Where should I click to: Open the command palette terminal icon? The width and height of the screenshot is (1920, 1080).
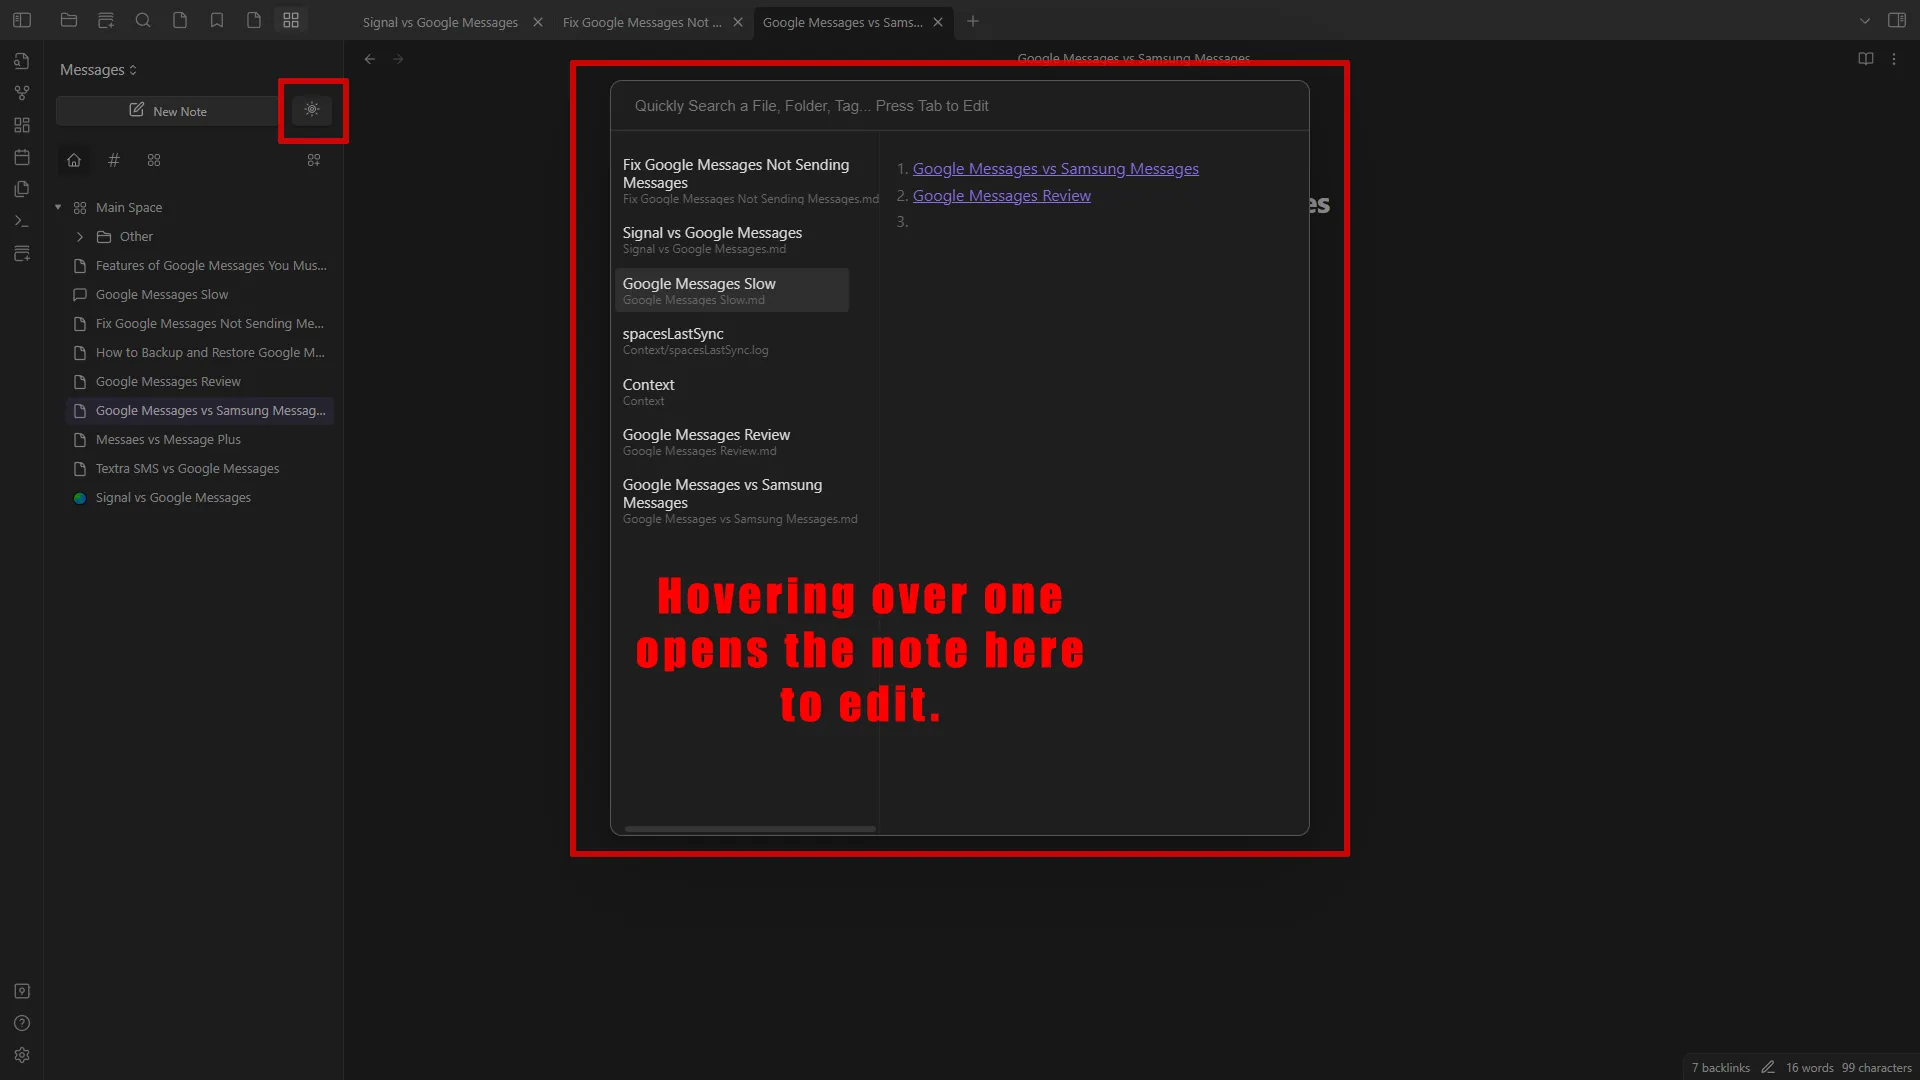(22, 221)
